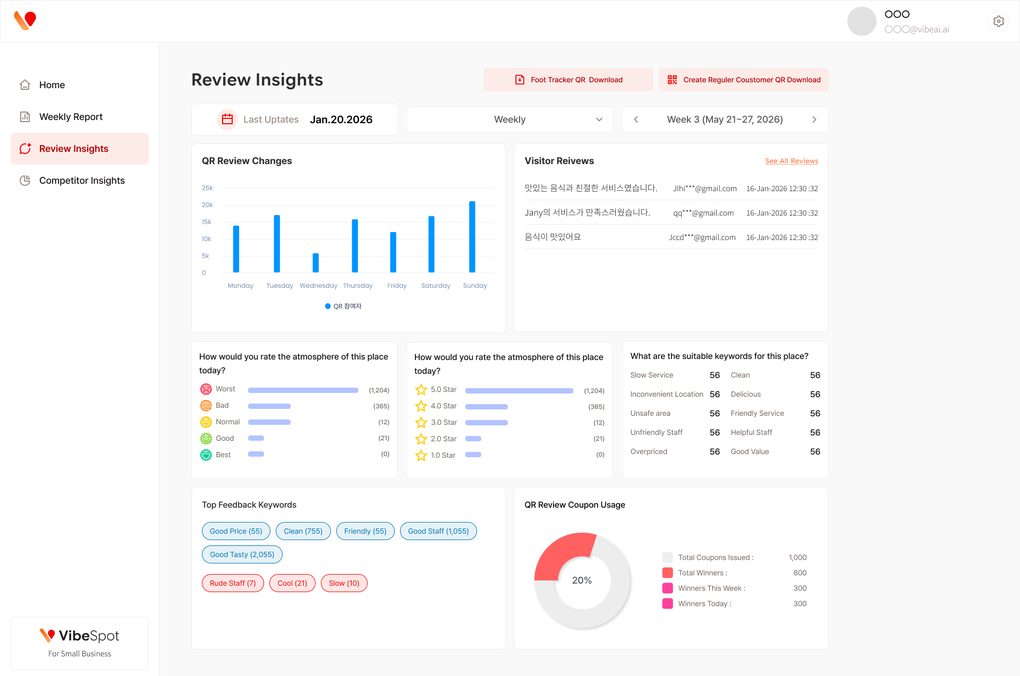Click the Friendly (55) keyword tag

365,531
